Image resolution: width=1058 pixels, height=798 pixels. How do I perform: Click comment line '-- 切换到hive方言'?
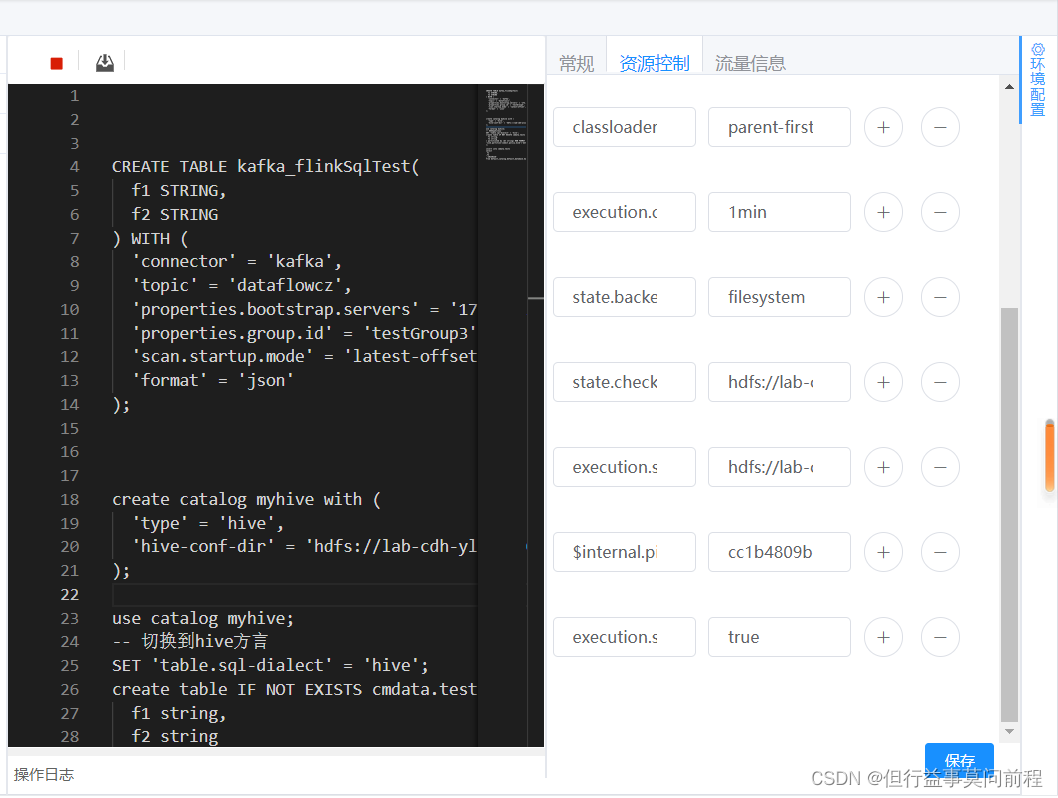point(190,642)
